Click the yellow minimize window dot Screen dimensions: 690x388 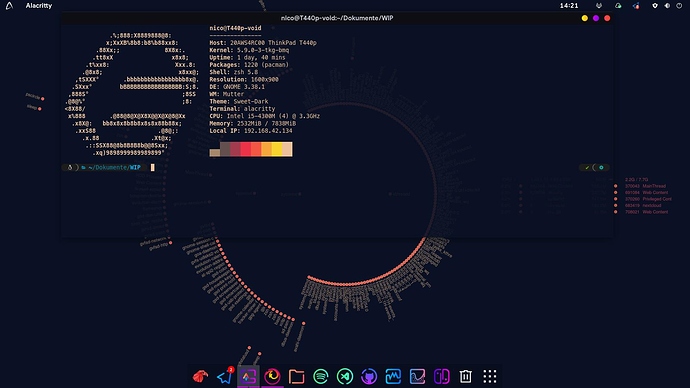[x=584, y=18]
